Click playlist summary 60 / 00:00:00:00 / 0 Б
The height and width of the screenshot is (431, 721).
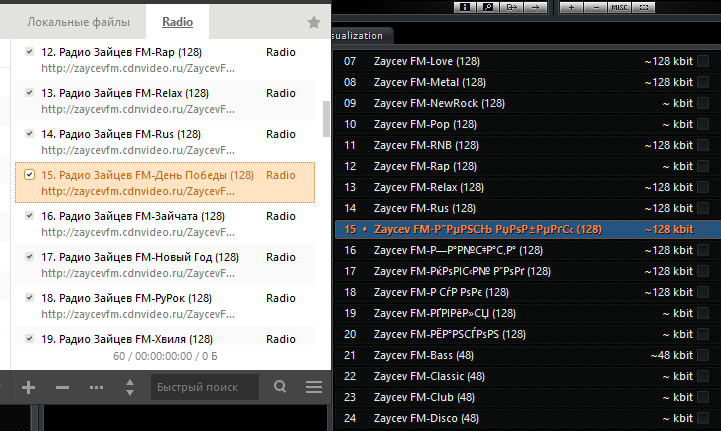165,356
